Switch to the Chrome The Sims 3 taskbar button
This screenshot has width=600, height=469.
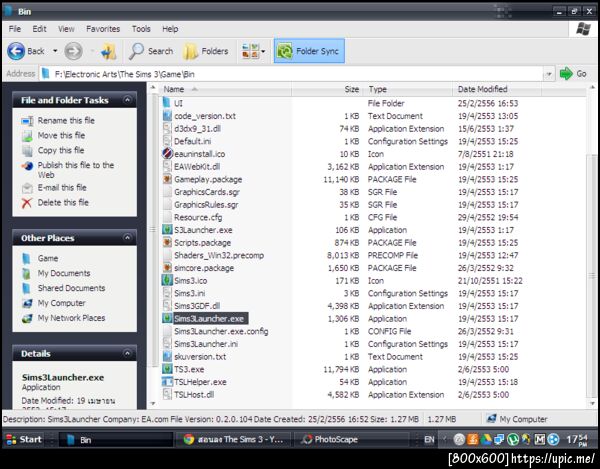(234, 439)
